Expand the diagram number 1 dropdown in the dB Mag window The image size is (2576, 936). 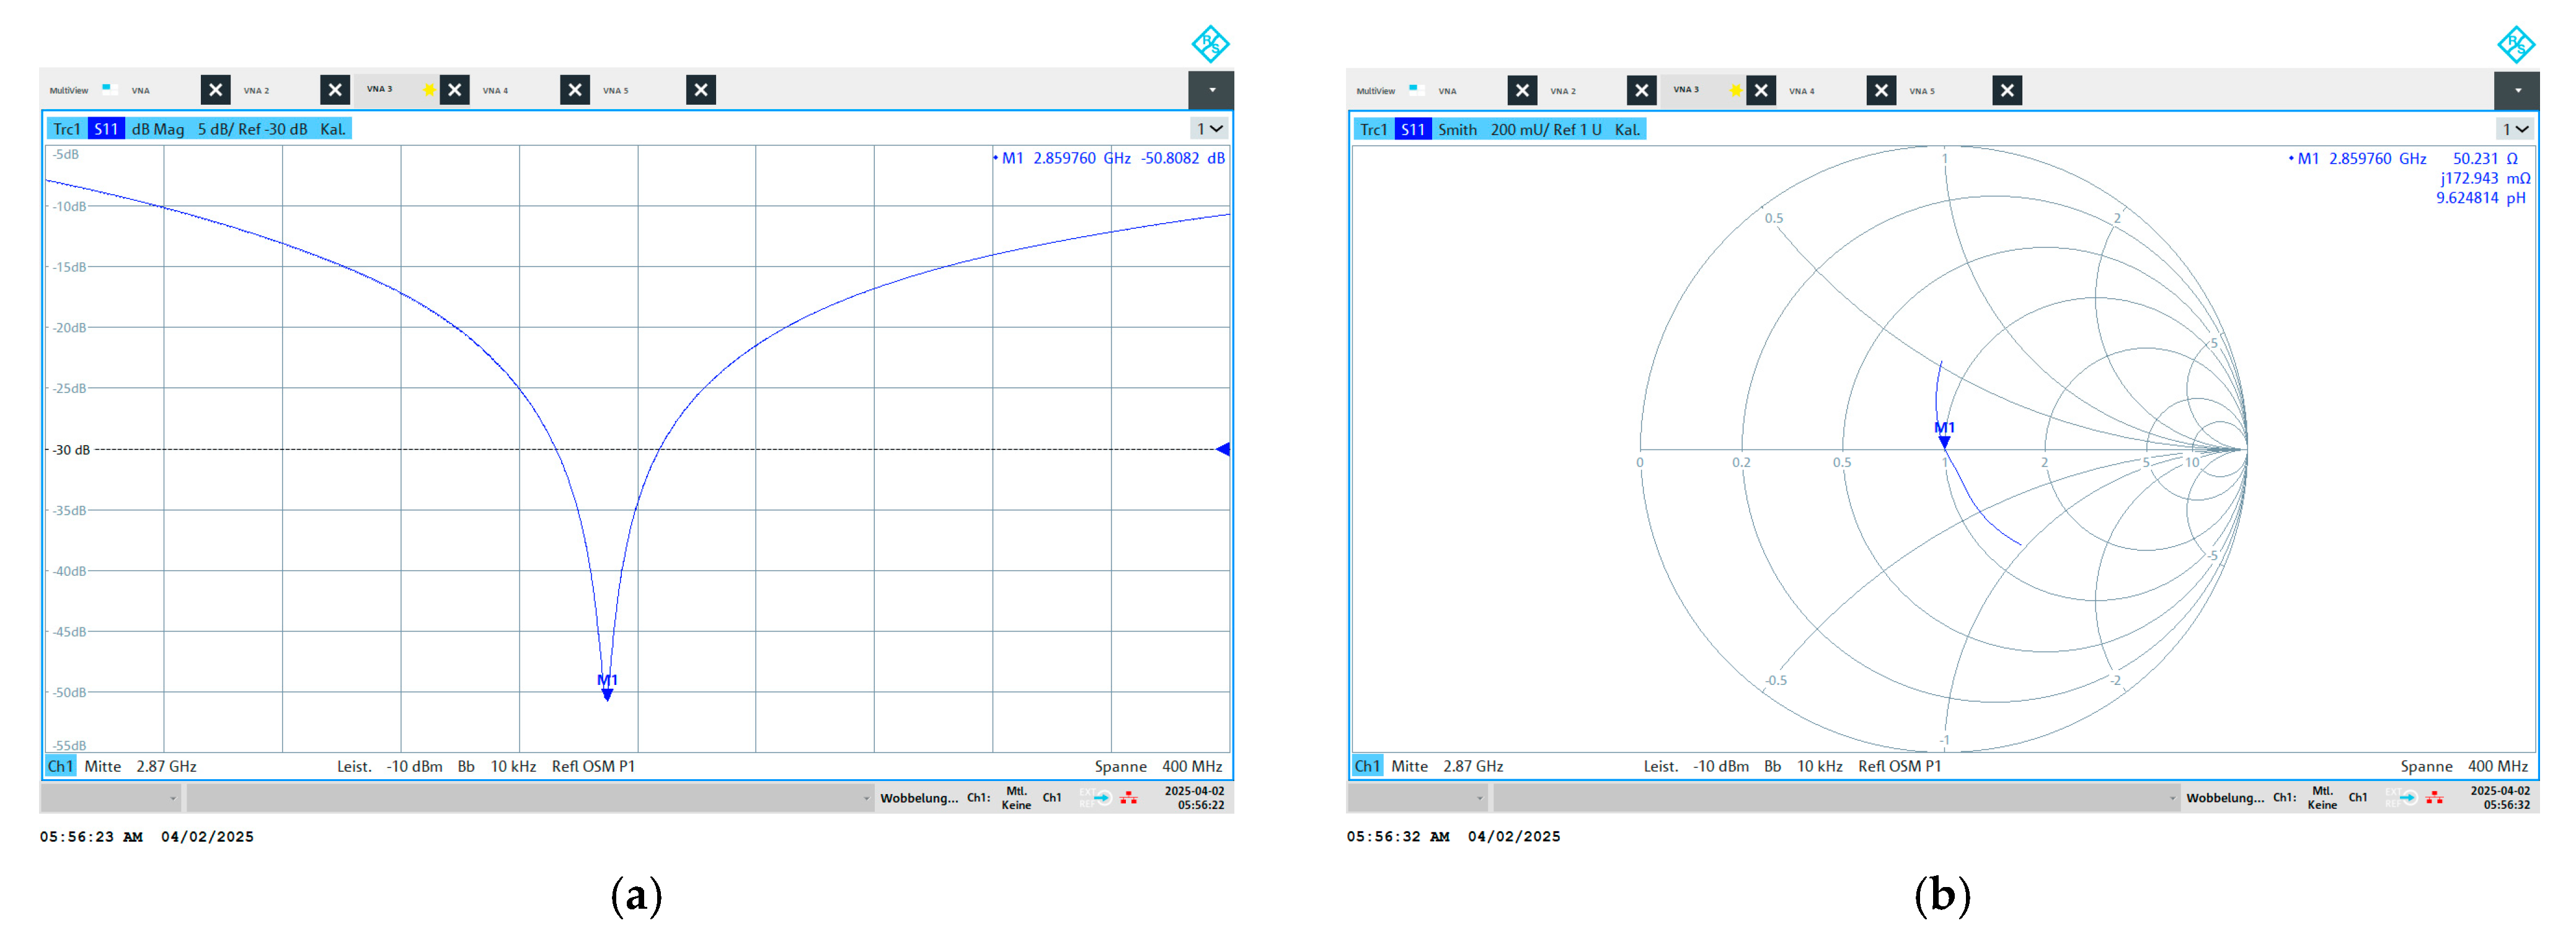click(x=1210, y=129)
